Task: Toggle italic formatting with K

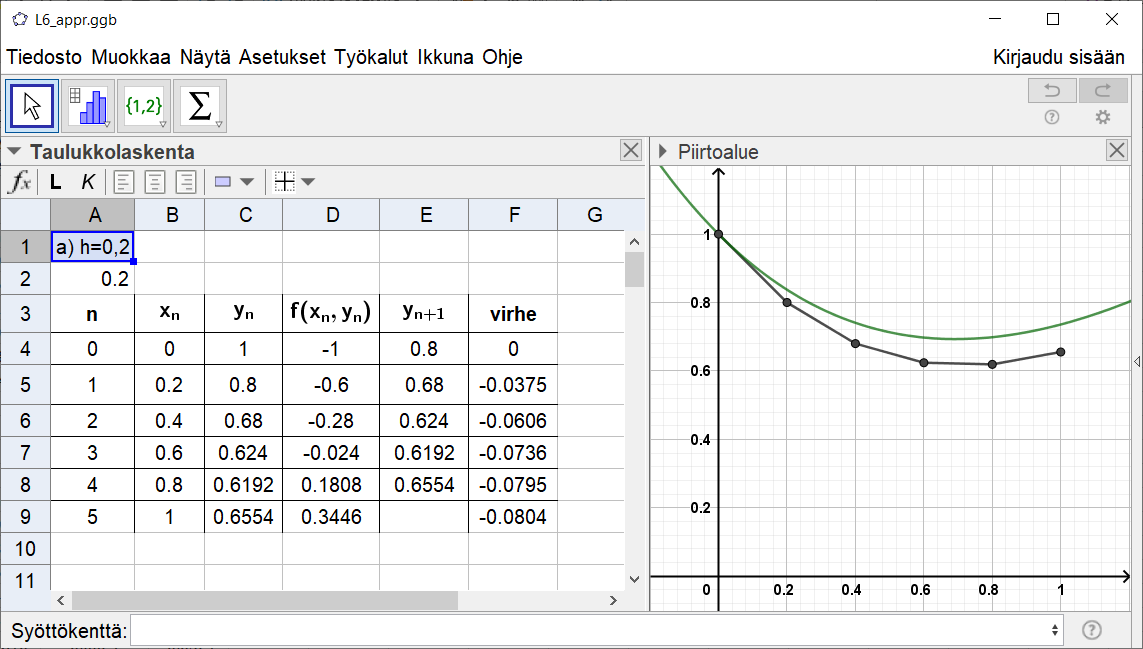Action: 87,181
